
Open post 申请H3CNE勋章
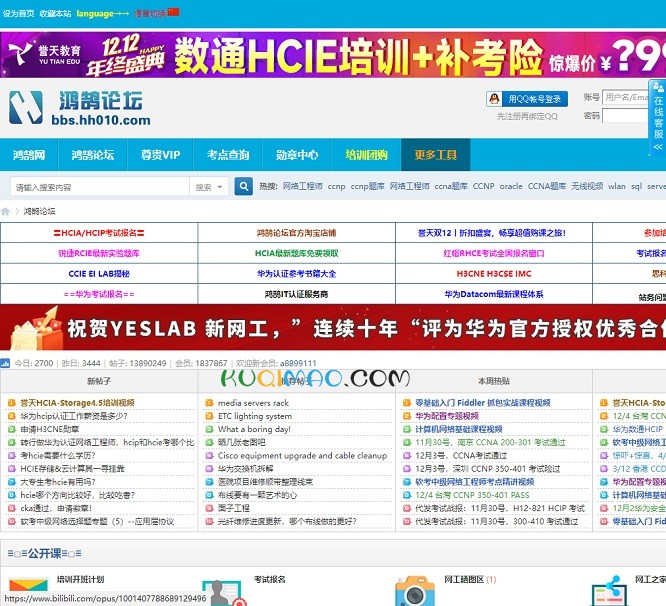click(50, 429)
